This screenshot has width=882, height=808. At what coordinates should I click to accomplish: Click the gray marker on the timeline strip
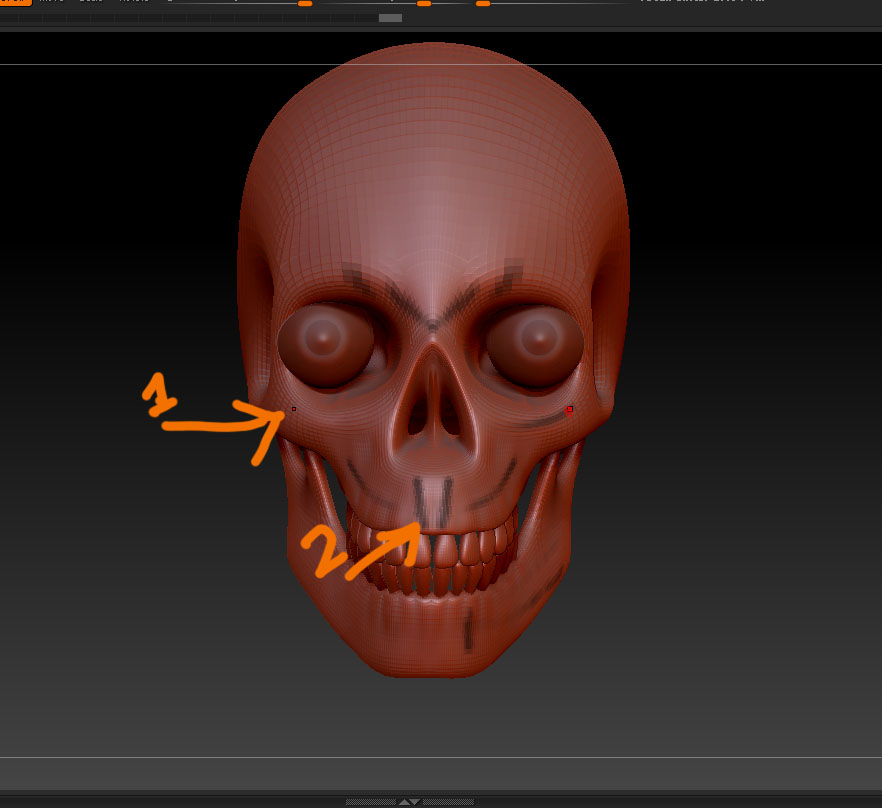coord(390,18)
